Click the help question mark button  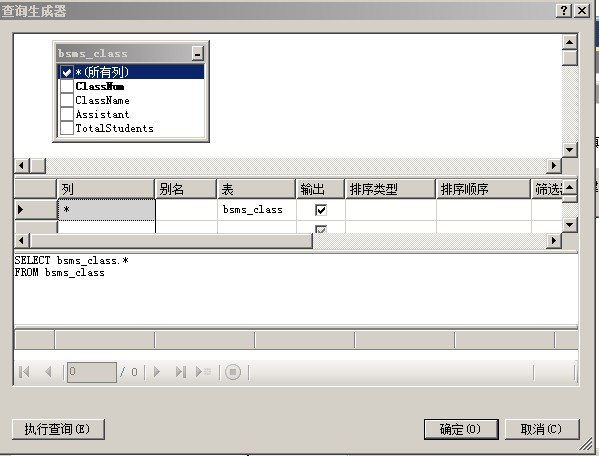click(x=564, y=10)
